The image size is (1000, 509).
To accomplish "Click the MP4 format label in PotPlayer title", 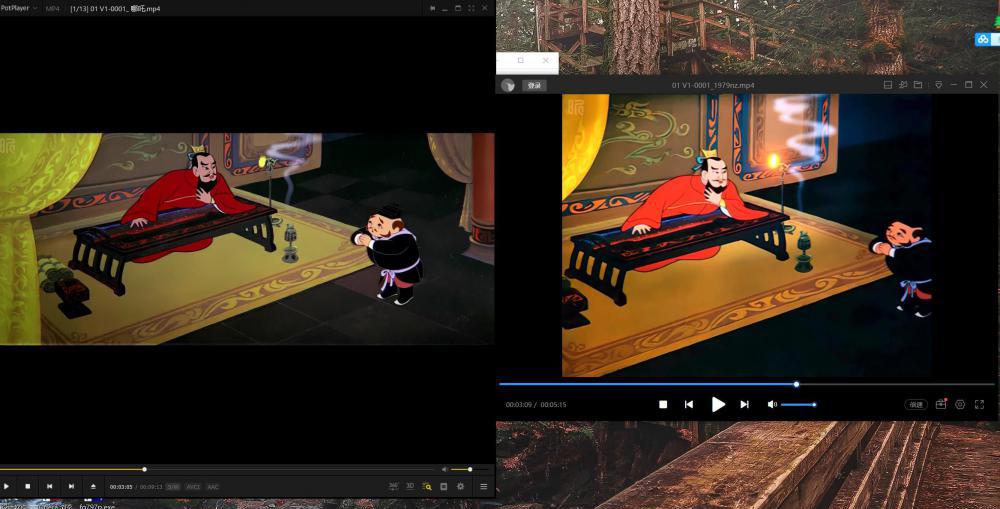I will (53, 9).
